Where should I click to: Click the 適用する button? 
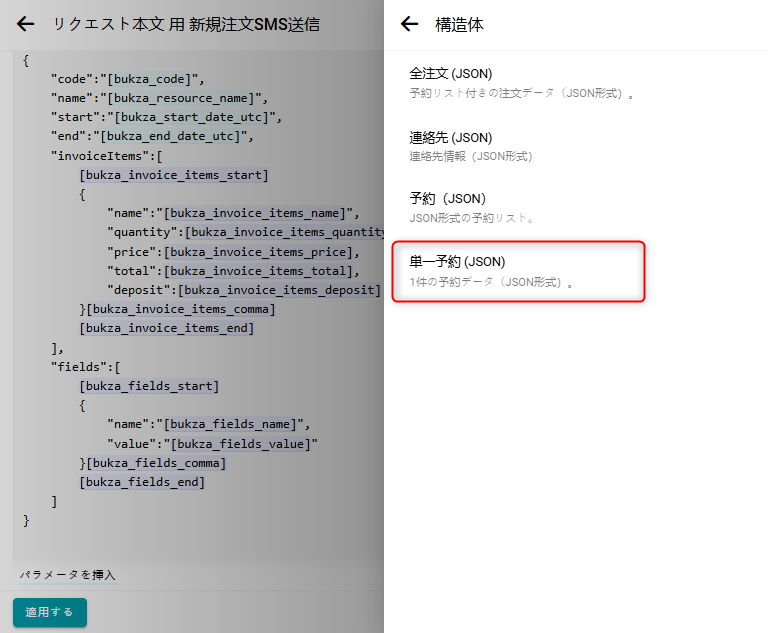pos(50,612)
